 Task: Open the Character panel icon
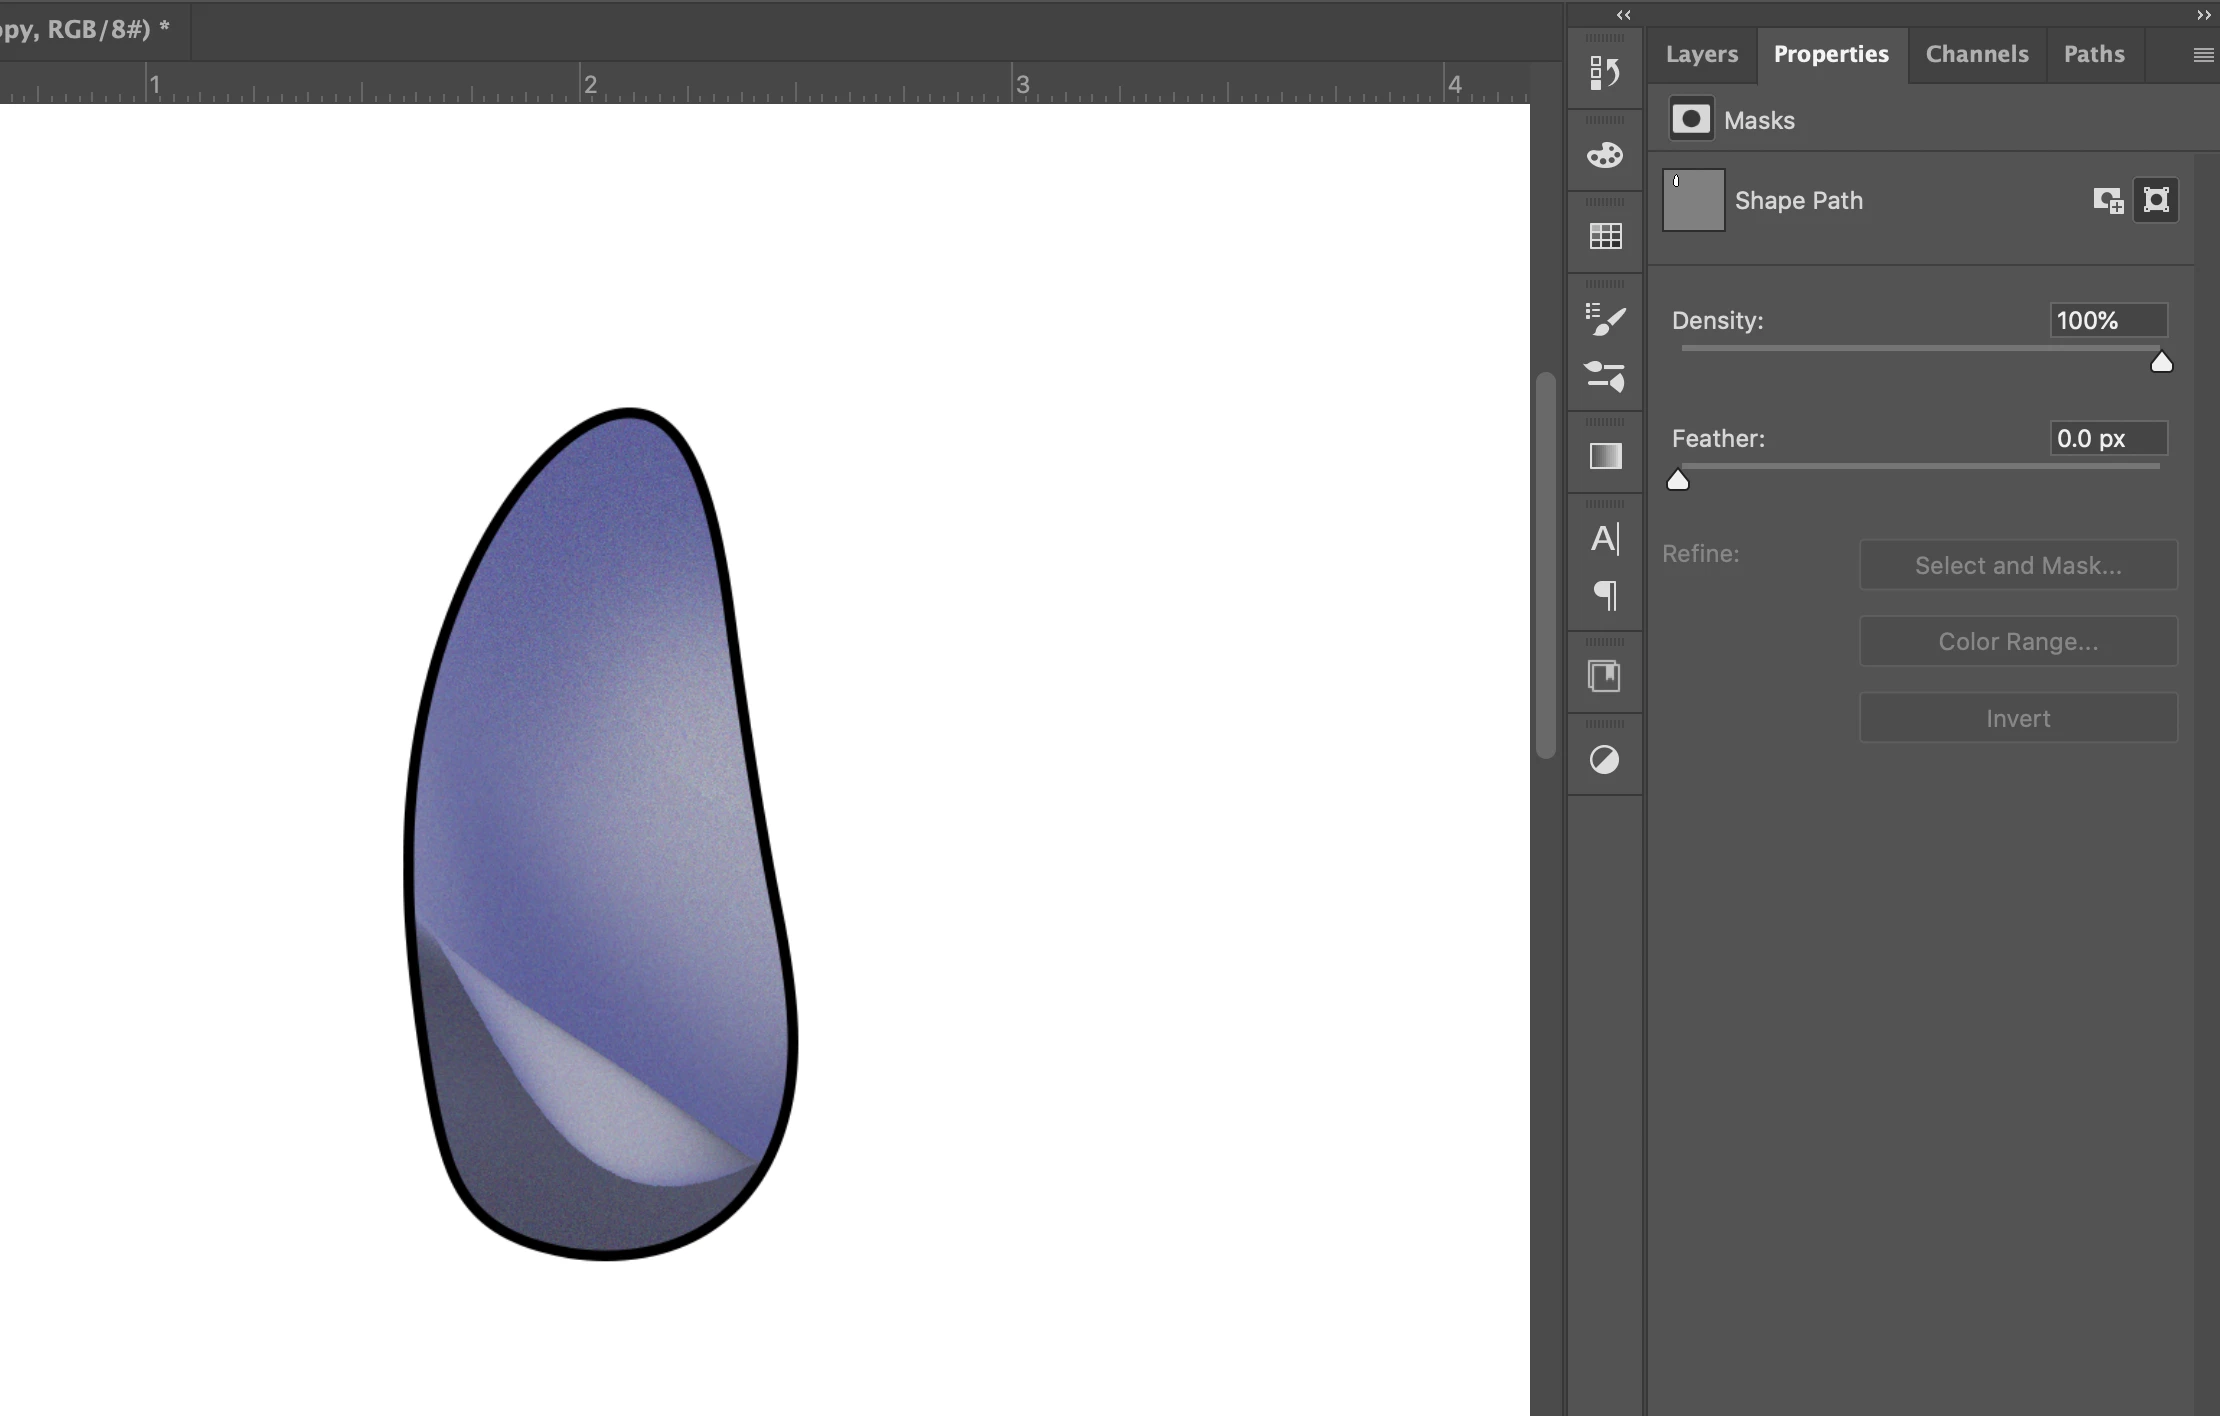1605,539
